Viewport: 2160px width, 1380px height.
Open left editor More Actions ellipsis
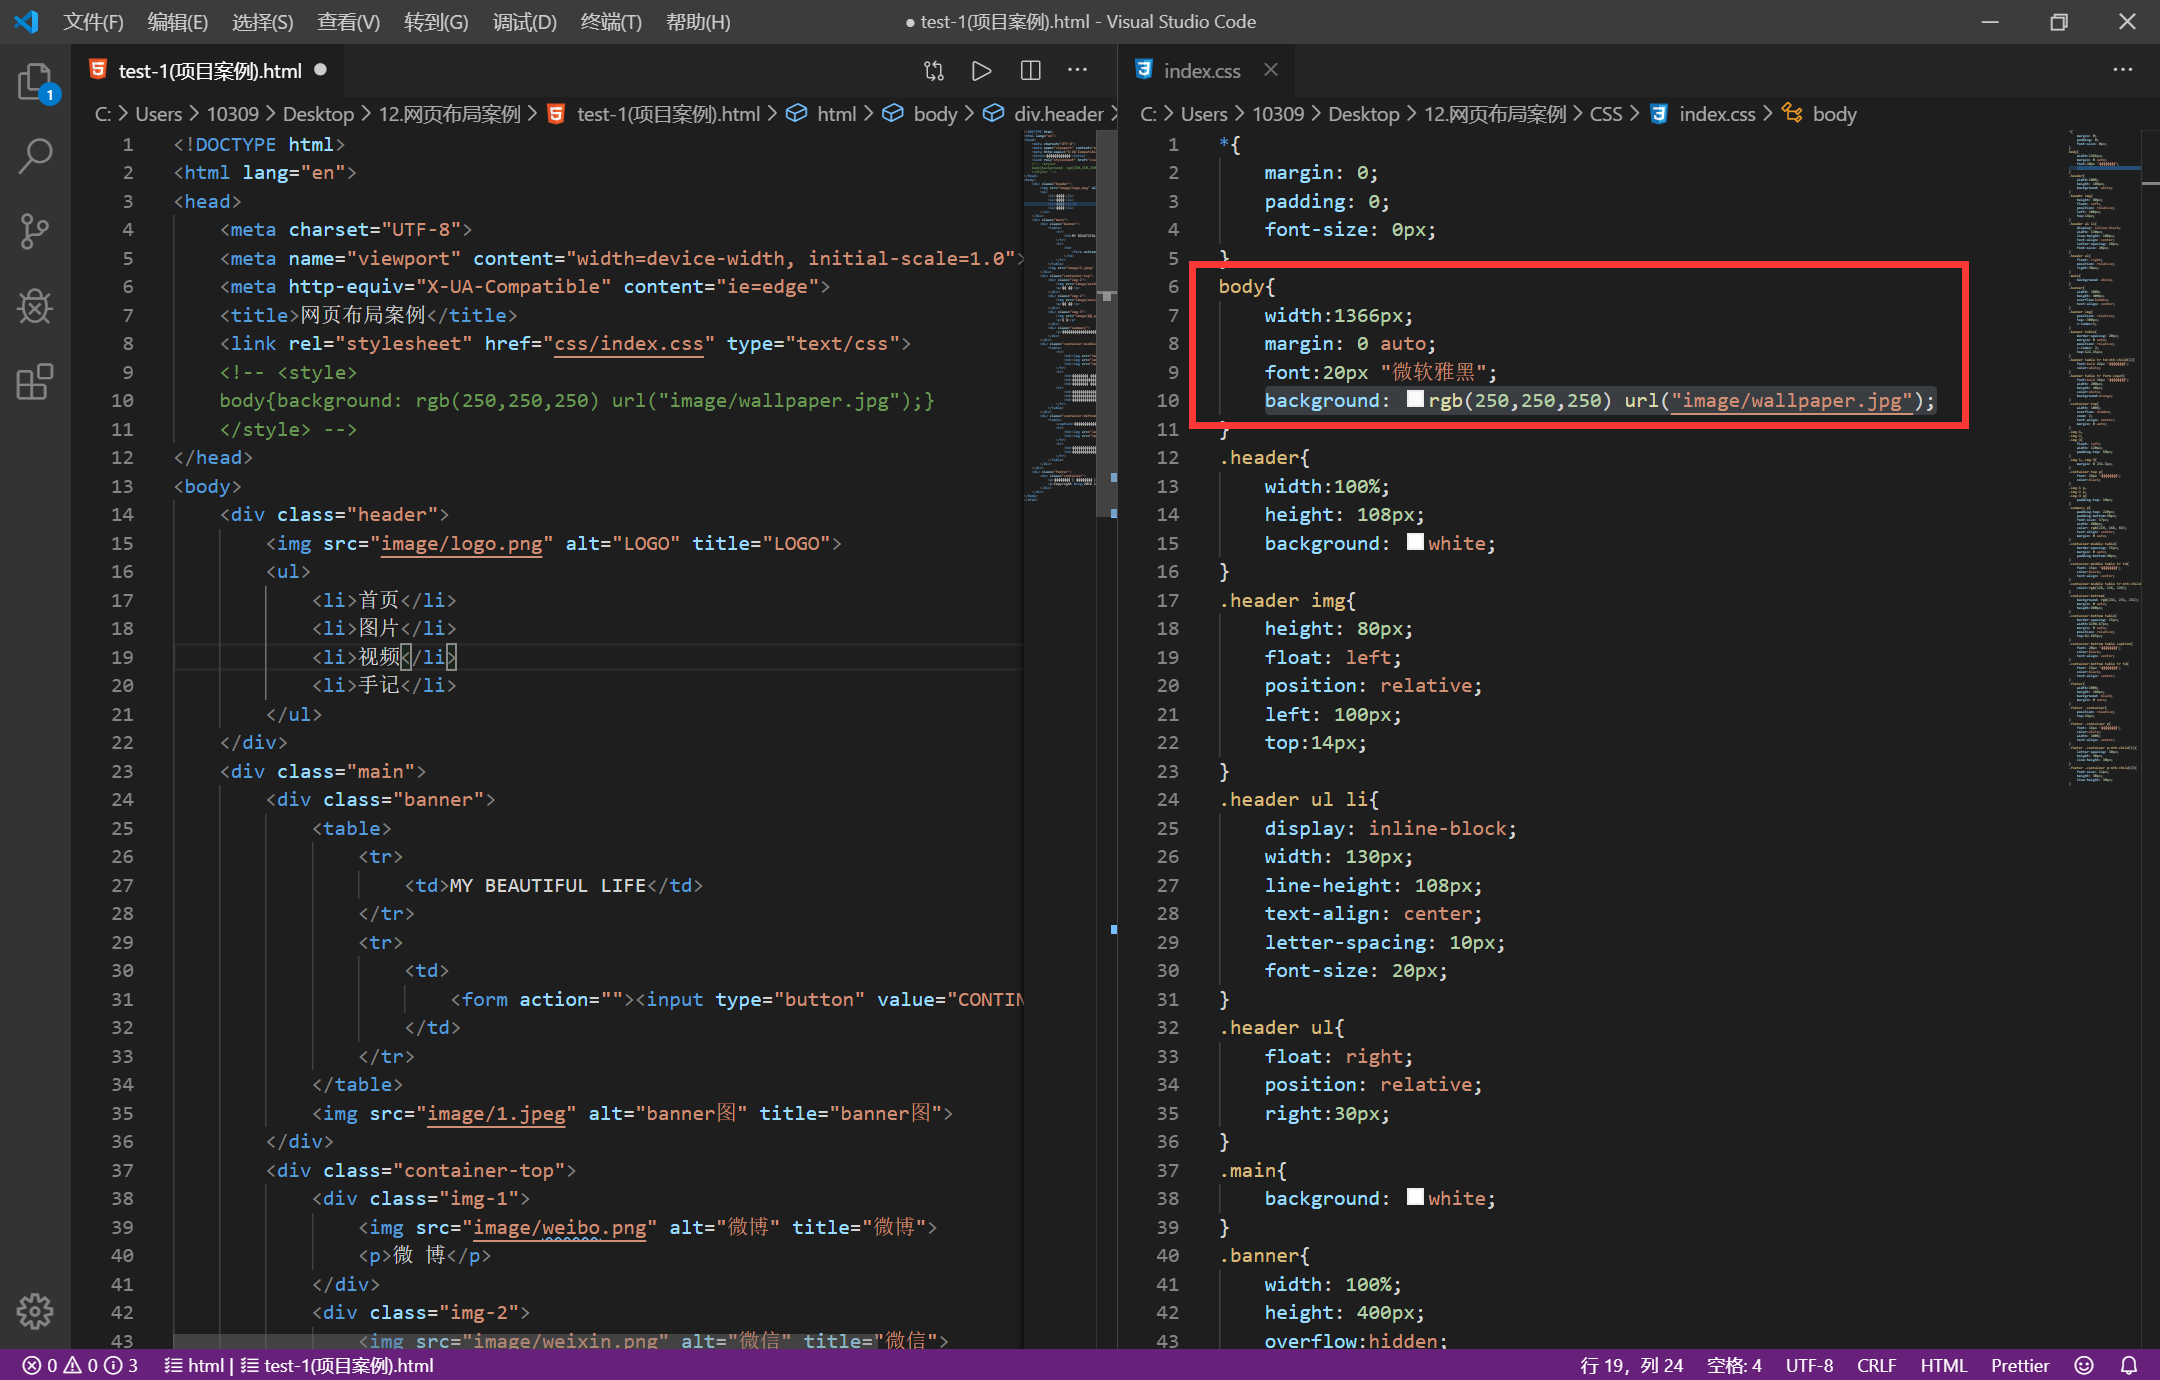(x=1077, y=70)
